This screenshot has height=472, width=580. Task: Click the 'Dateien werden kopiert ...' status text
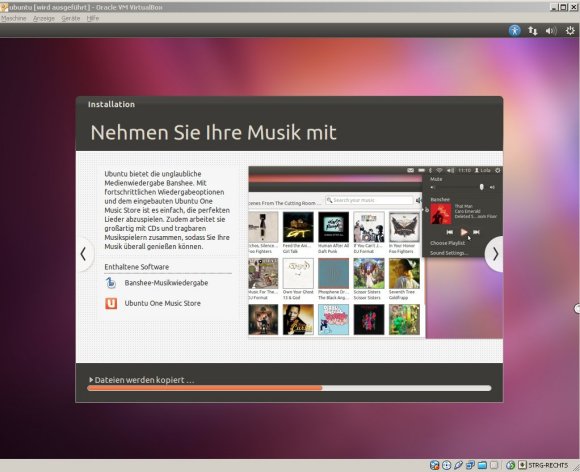(144, 380)
